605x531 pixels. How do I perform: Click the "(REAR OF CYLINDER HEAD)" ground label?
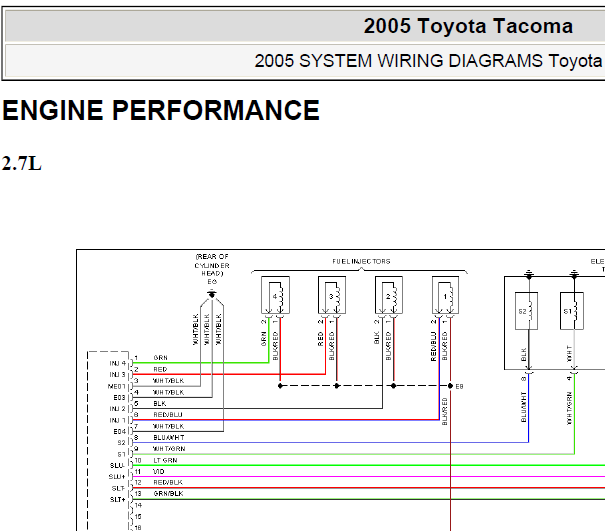212,265
